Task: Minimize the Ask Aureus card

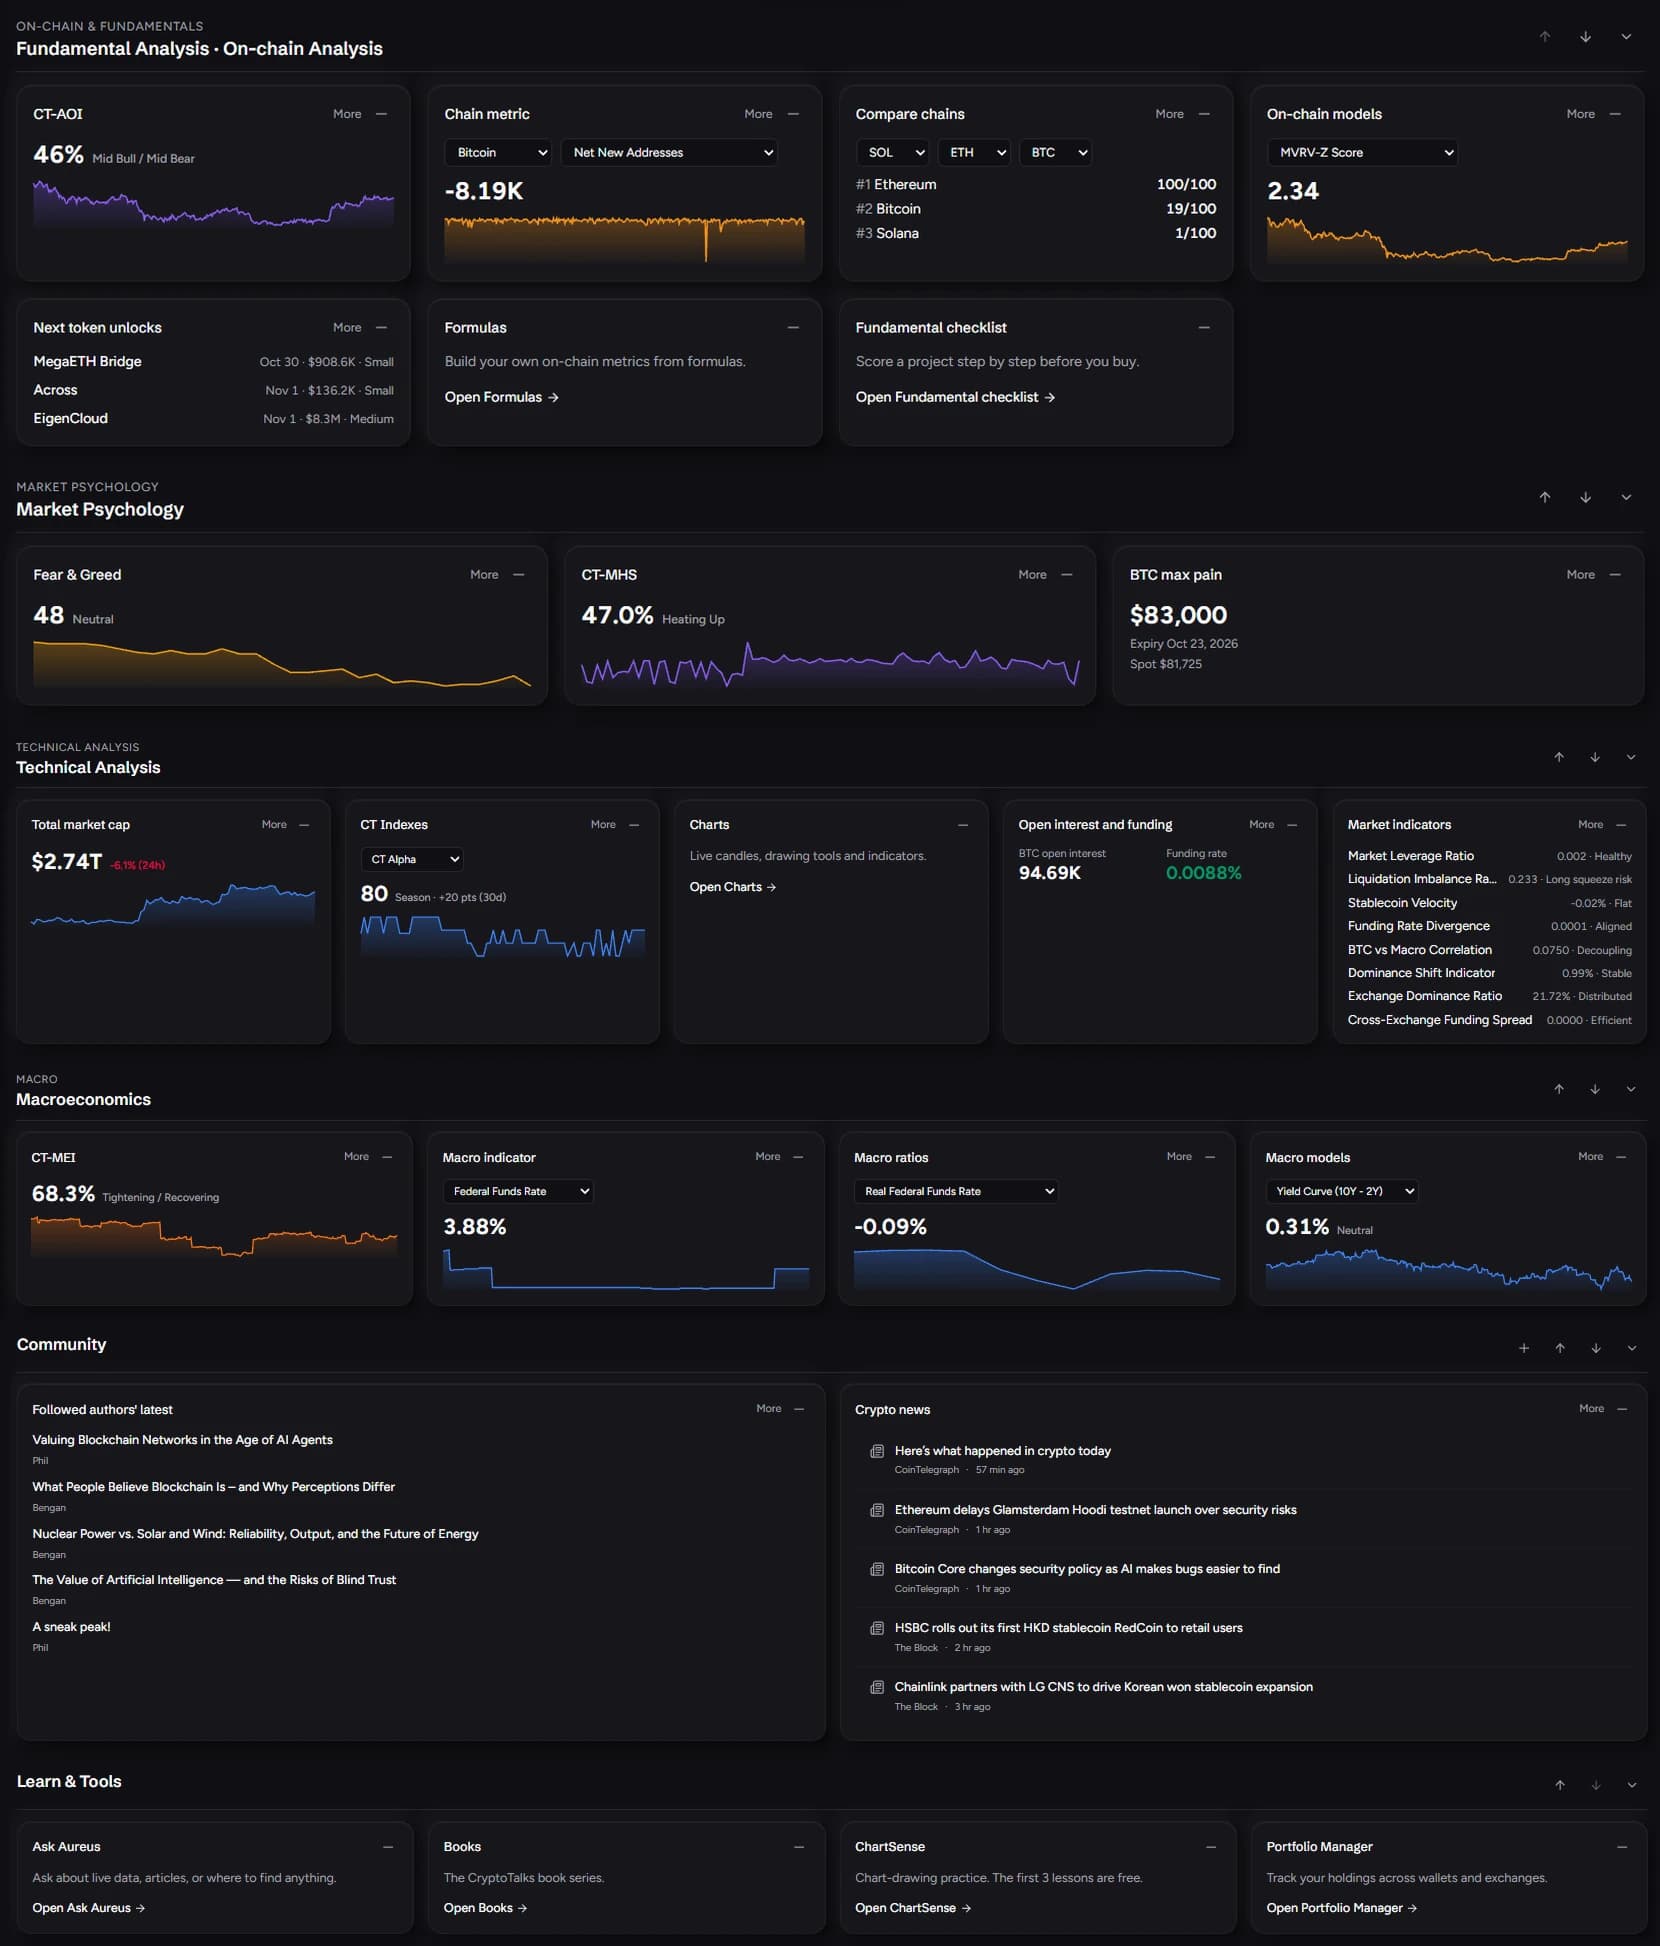Action: [x=387, y=1847]
